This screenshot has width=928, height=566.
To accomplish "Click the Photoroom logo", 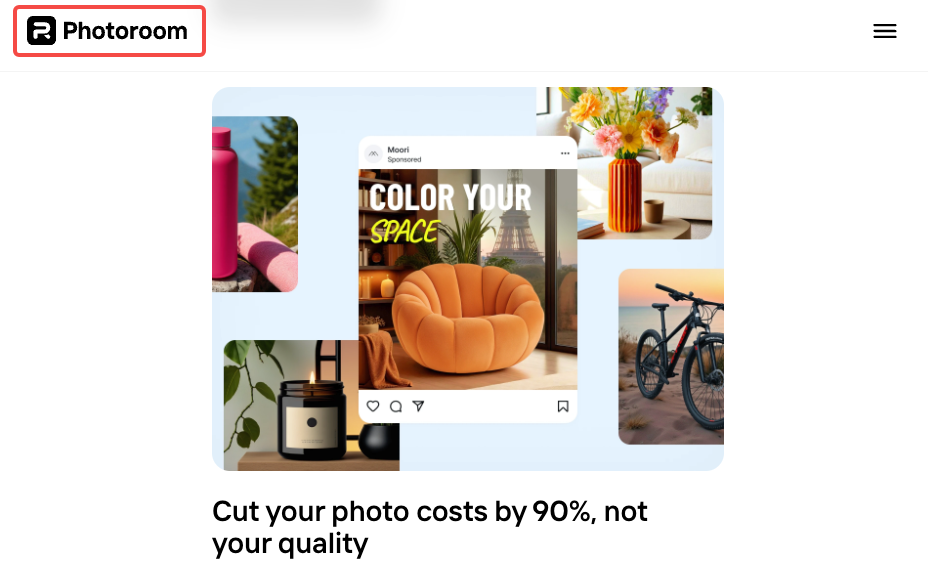I will [108, 31].
